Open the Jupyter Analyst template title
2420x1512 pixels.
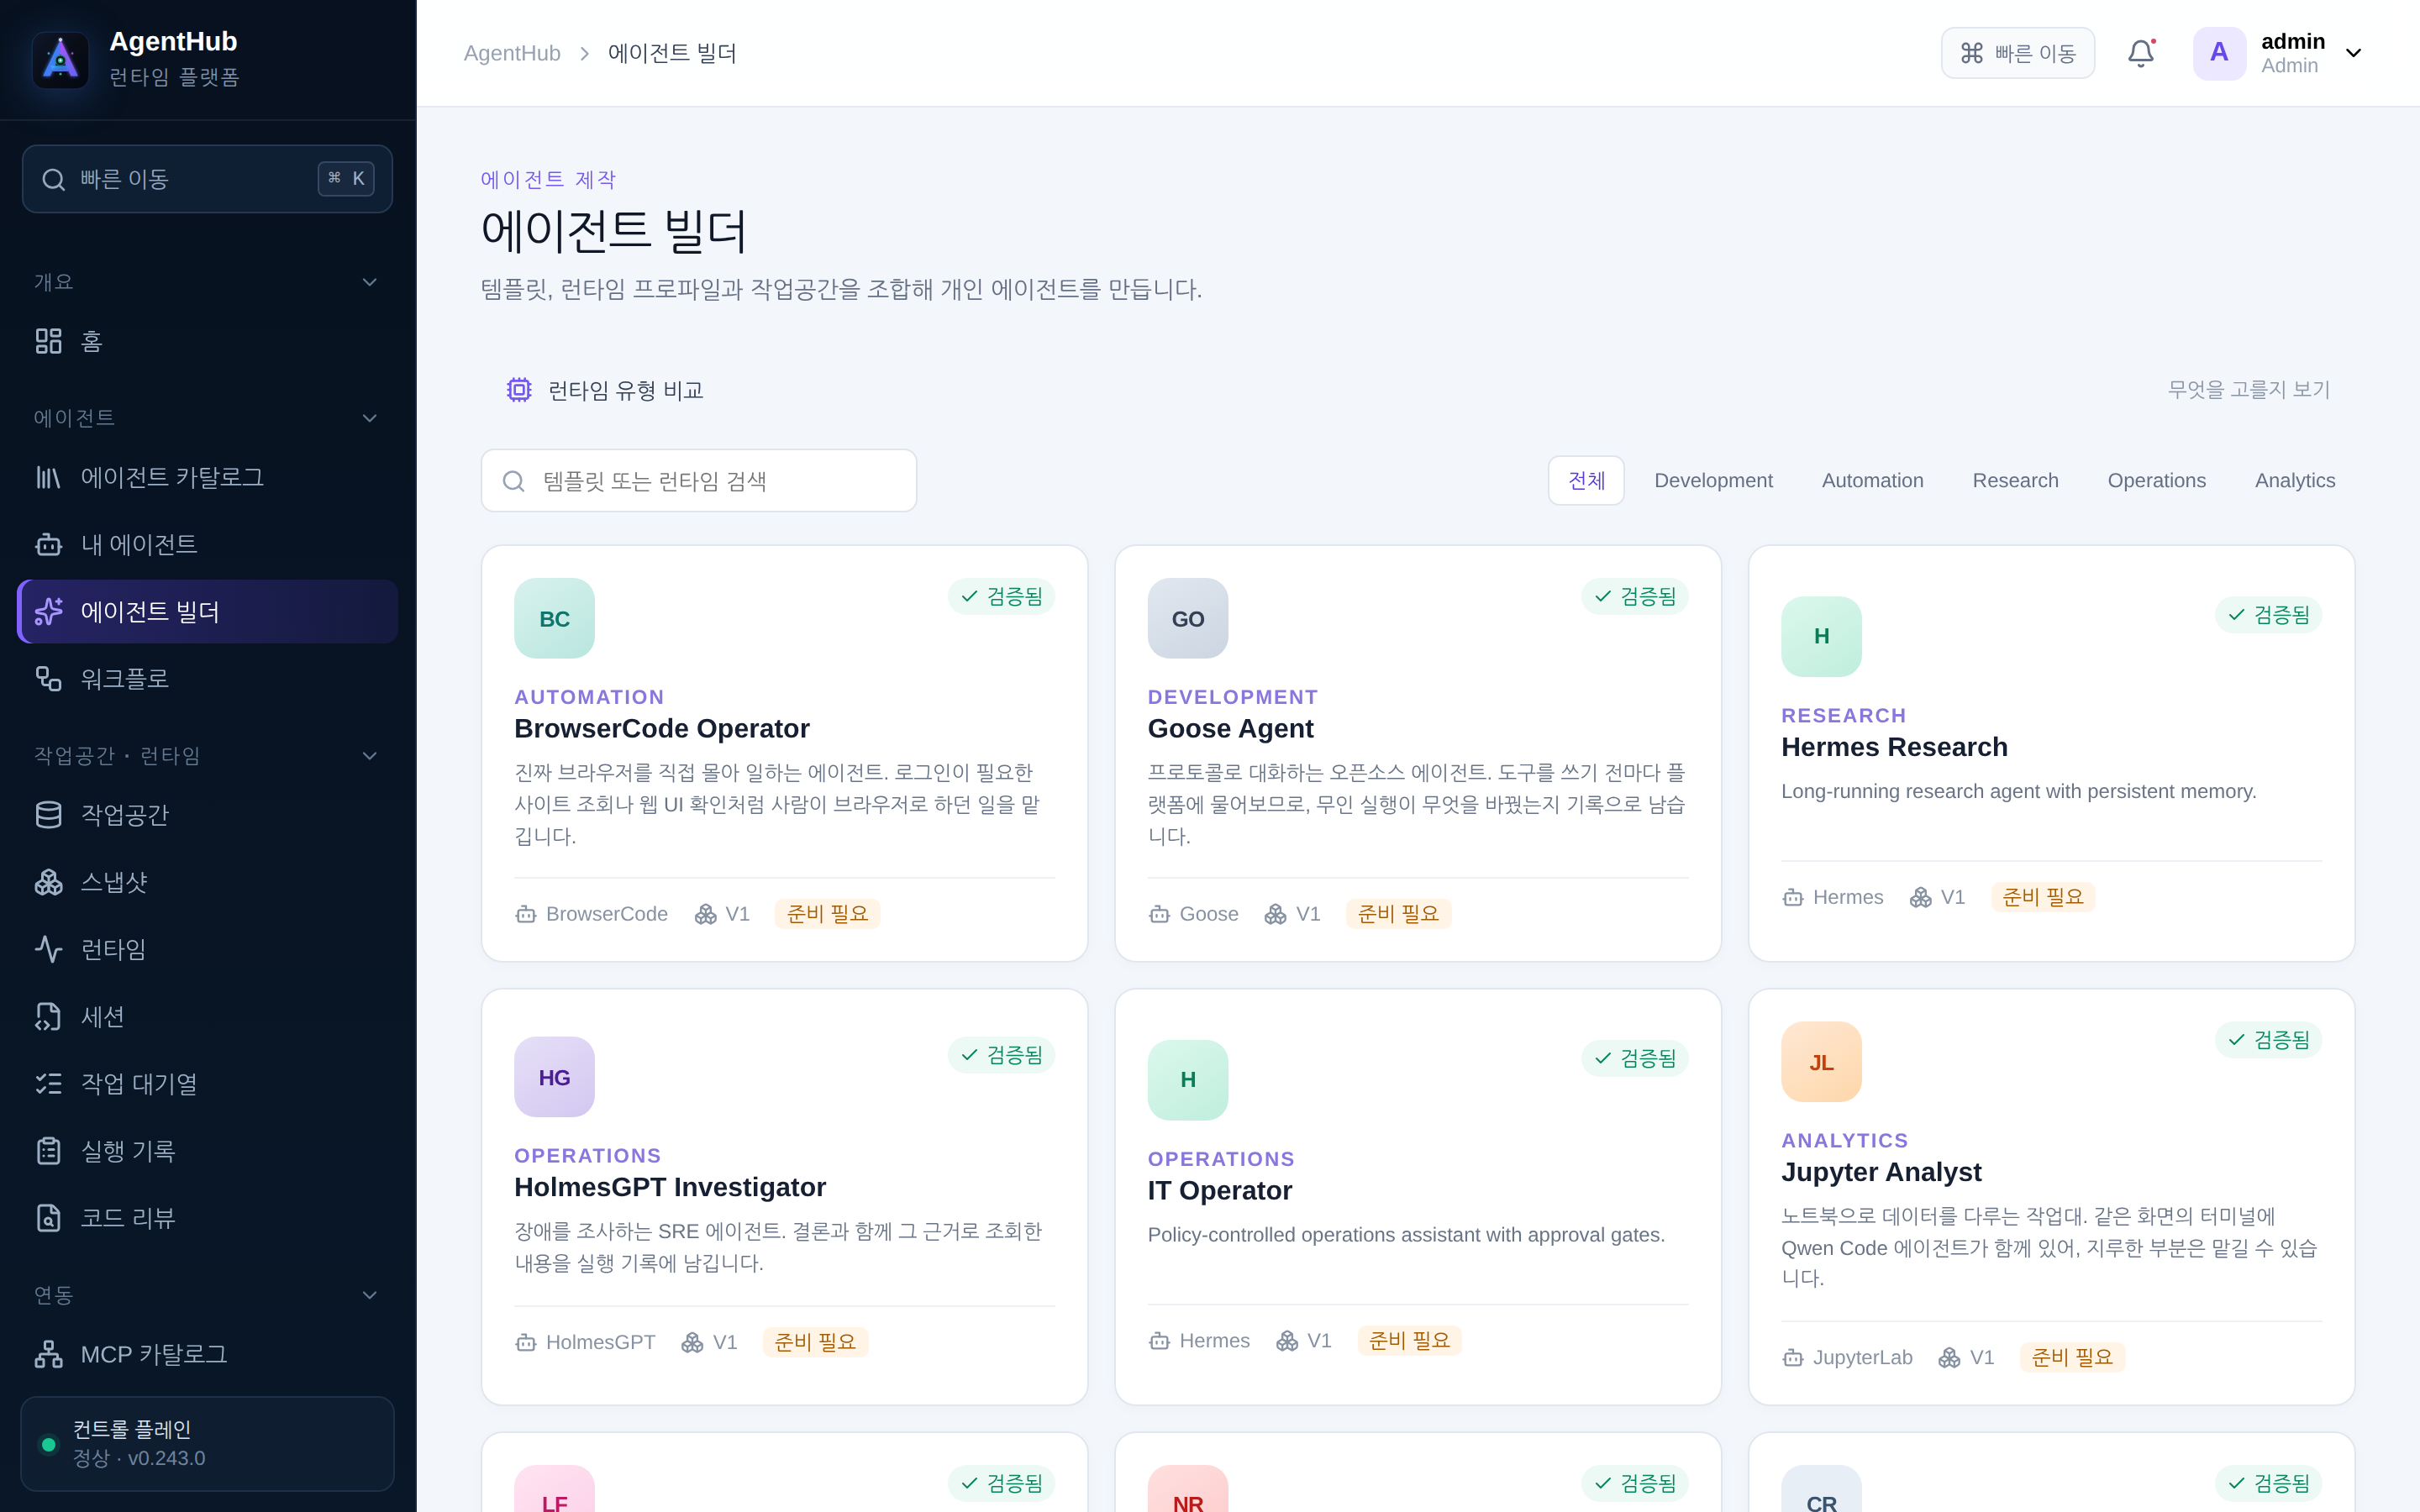[1881, 1172]
